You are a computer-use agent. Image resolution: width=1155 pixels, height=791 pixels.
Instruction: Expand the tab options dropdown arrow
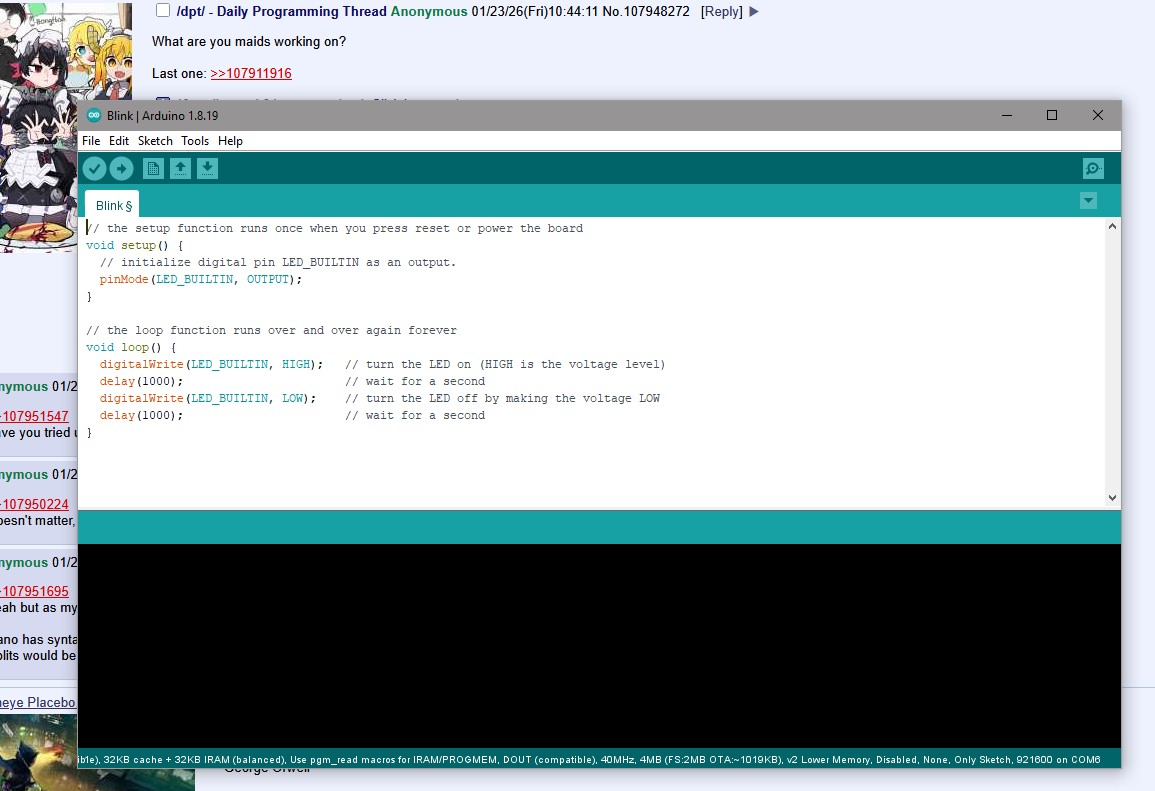click(1088, 200)
